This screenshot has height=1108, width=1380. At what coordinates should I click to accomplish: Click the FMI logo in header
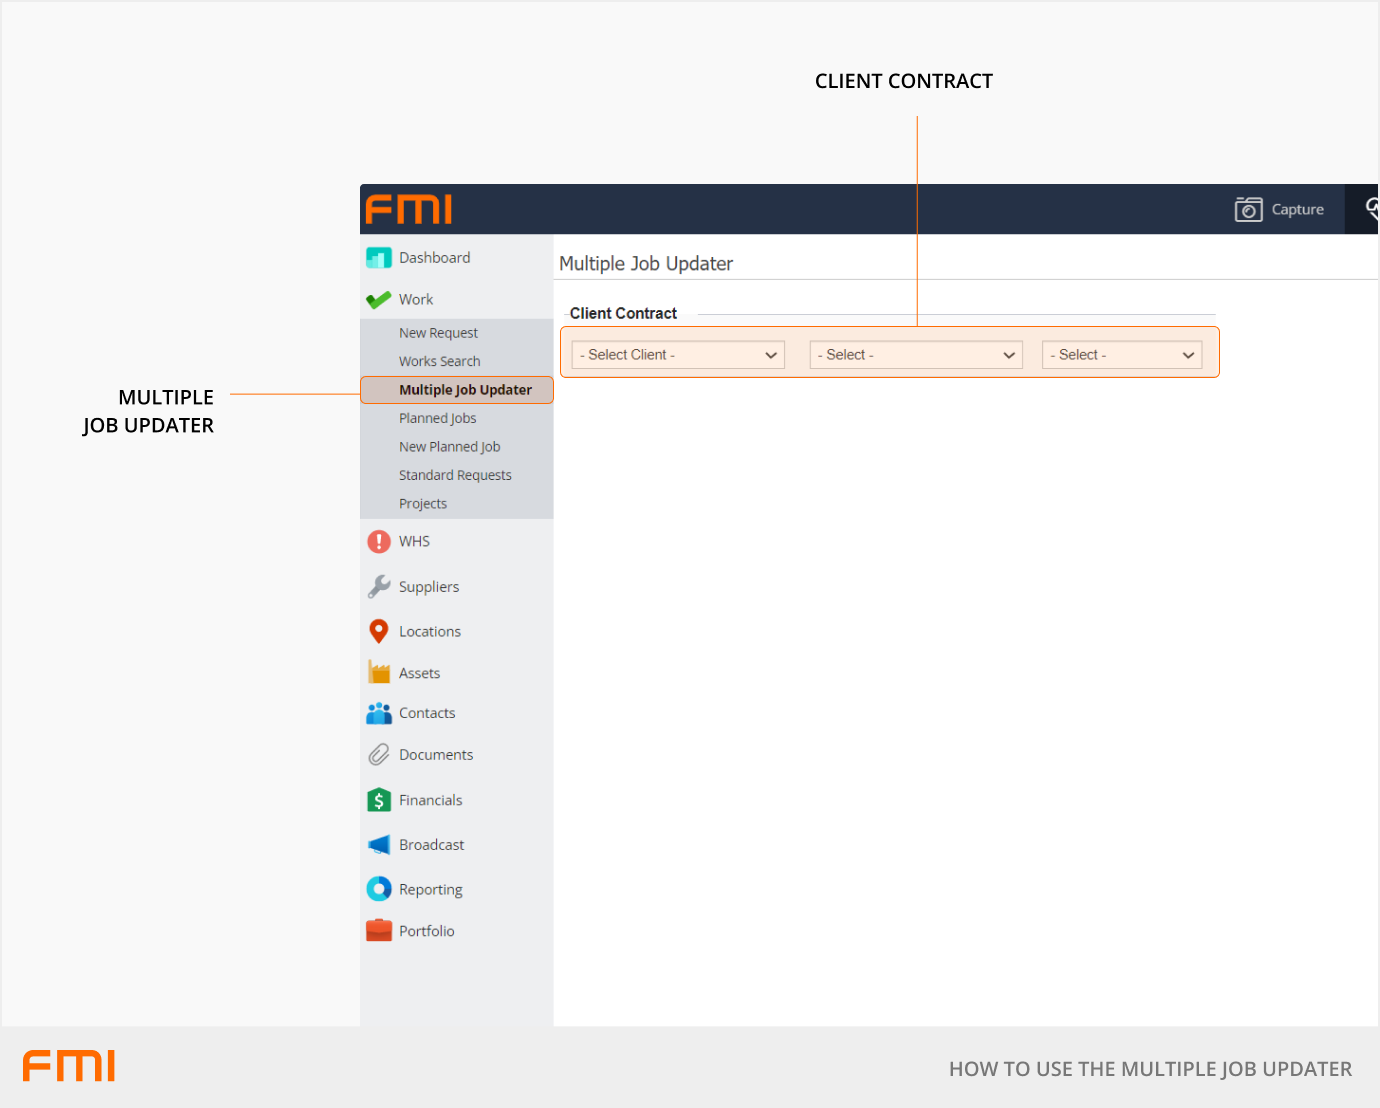pos(409,209)
